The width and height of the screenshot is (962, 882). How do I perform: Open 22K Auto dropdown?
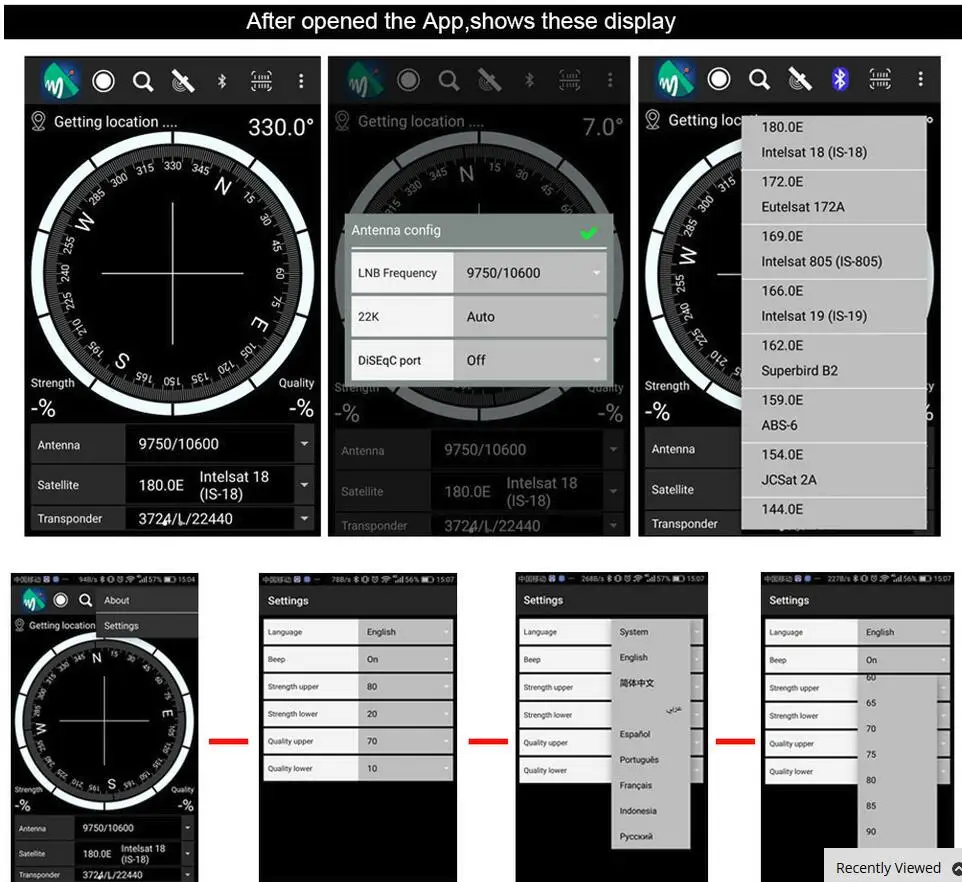529,316
